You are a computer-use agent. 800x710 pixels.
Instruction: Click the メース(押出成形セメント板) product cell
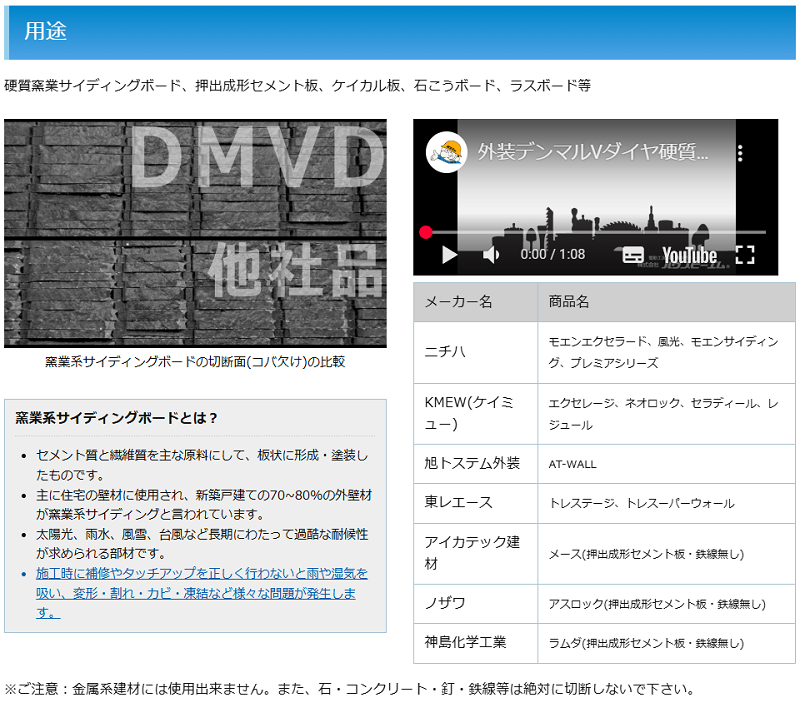[x=666, y=553]
